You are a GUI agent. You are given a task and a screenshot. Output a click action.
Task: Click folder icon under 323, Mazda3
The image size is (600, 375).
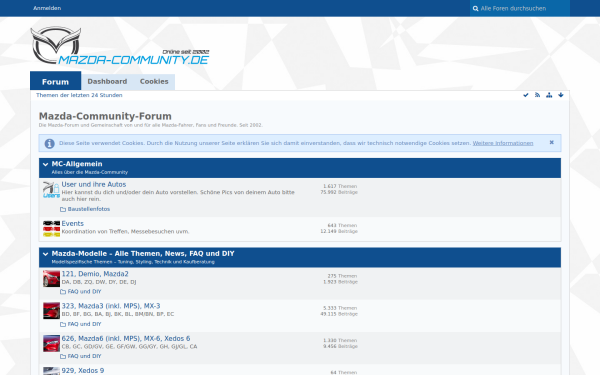63,324
